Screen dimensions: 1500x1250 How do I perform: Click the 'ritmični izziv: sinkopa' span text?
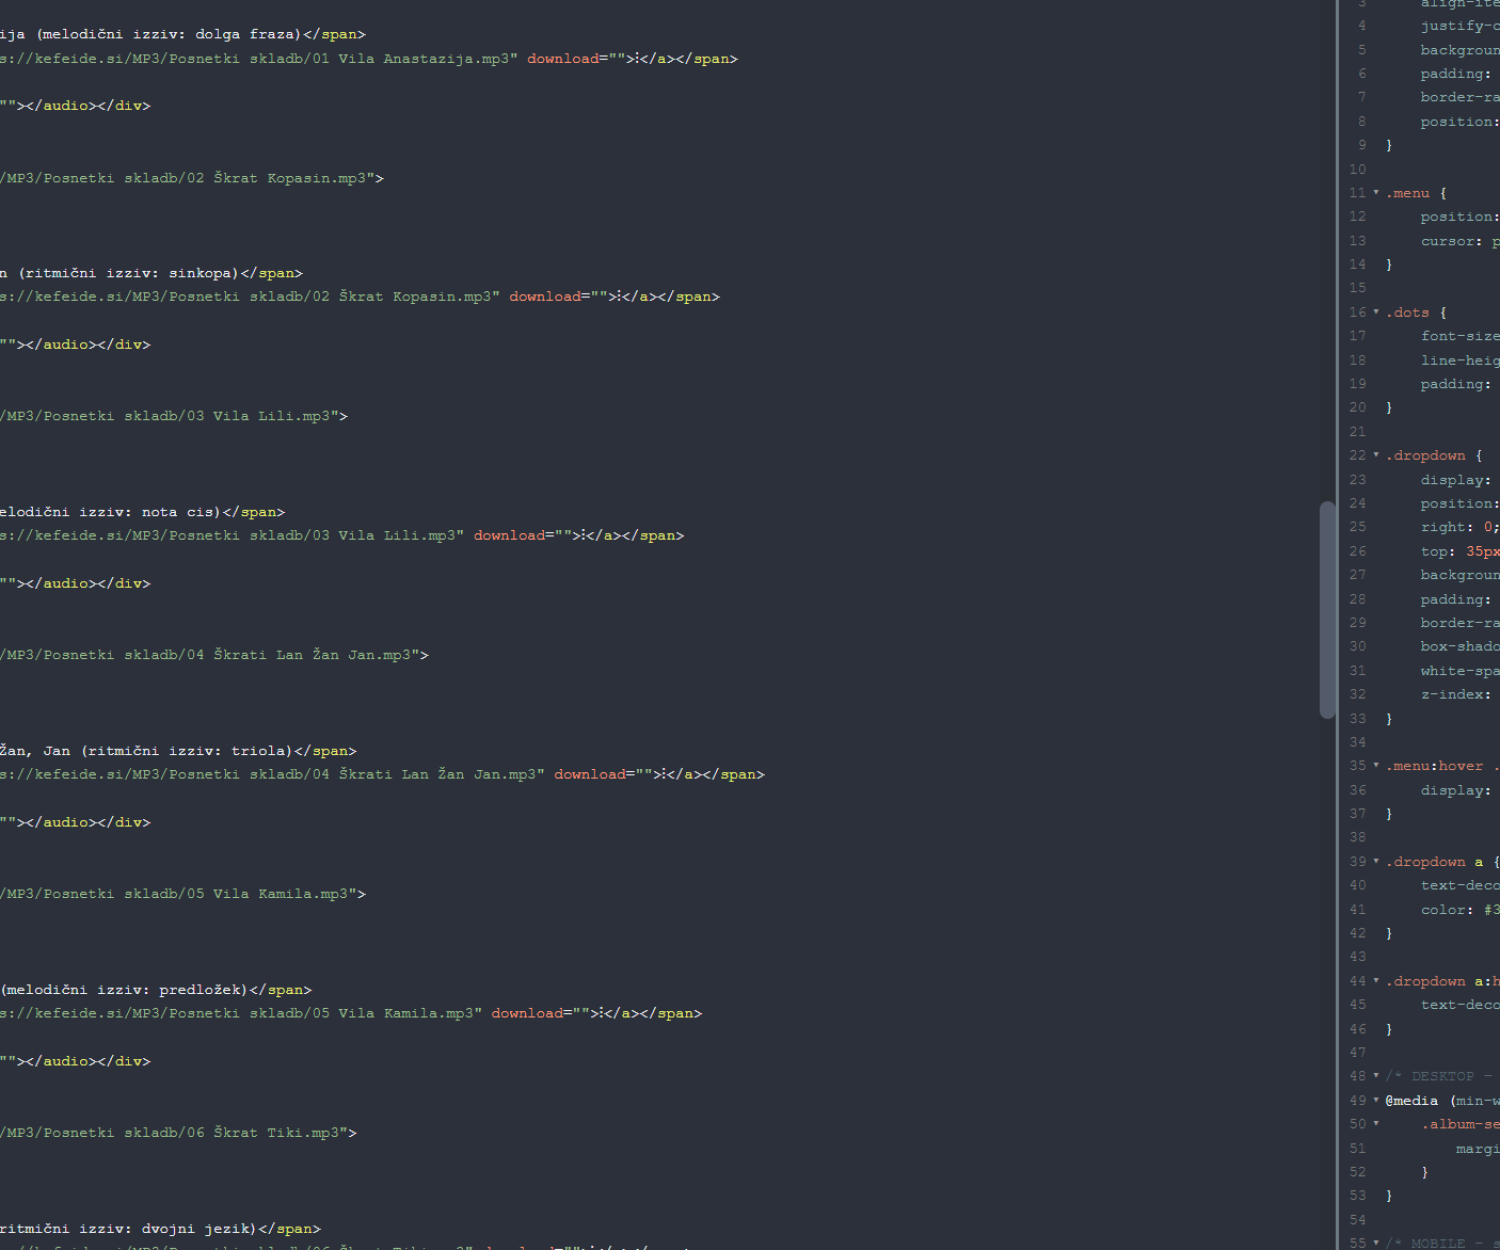pyautogui.click(x=130, y=273)
